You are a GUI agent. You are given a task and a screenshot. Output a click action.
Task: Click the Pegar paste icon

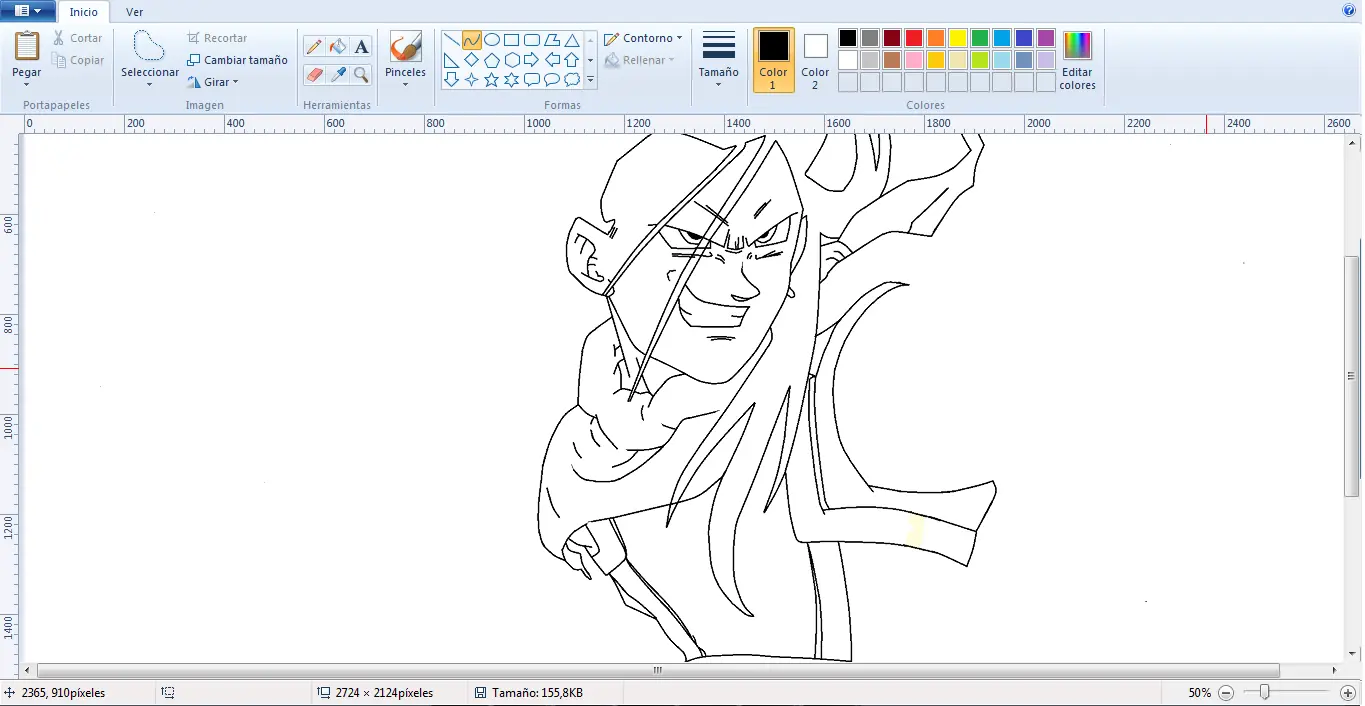coord(27,46)
